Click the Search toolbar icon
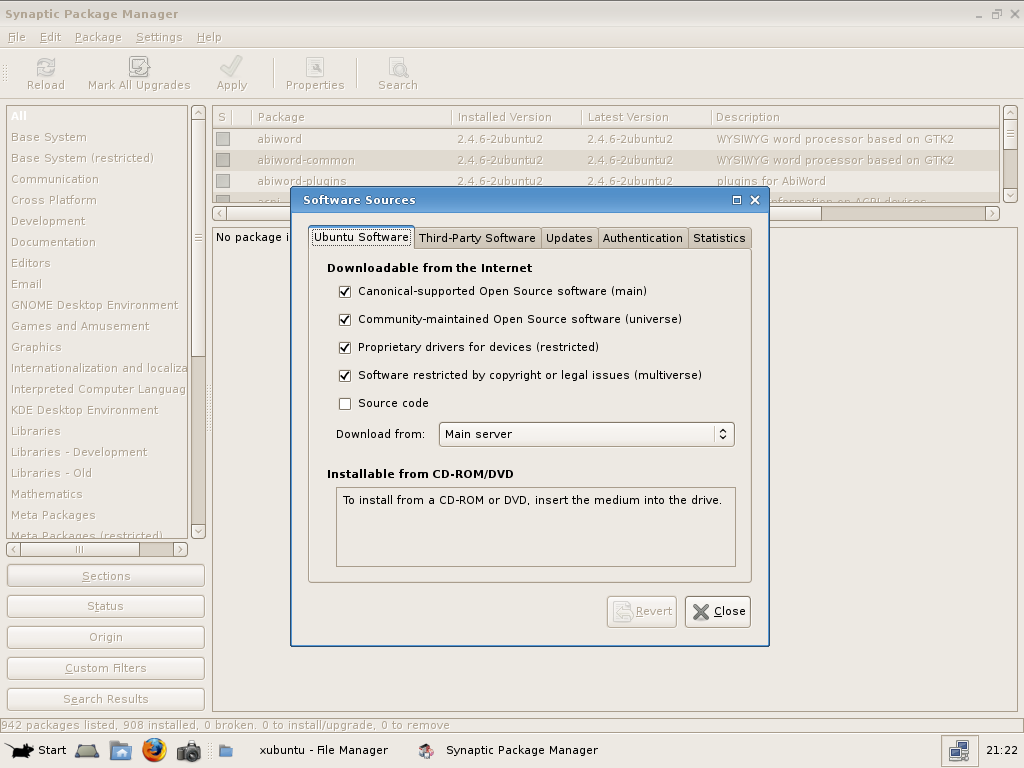Image resolution: width=1024 pixels, height=768 pixels. tap(398, 67)
